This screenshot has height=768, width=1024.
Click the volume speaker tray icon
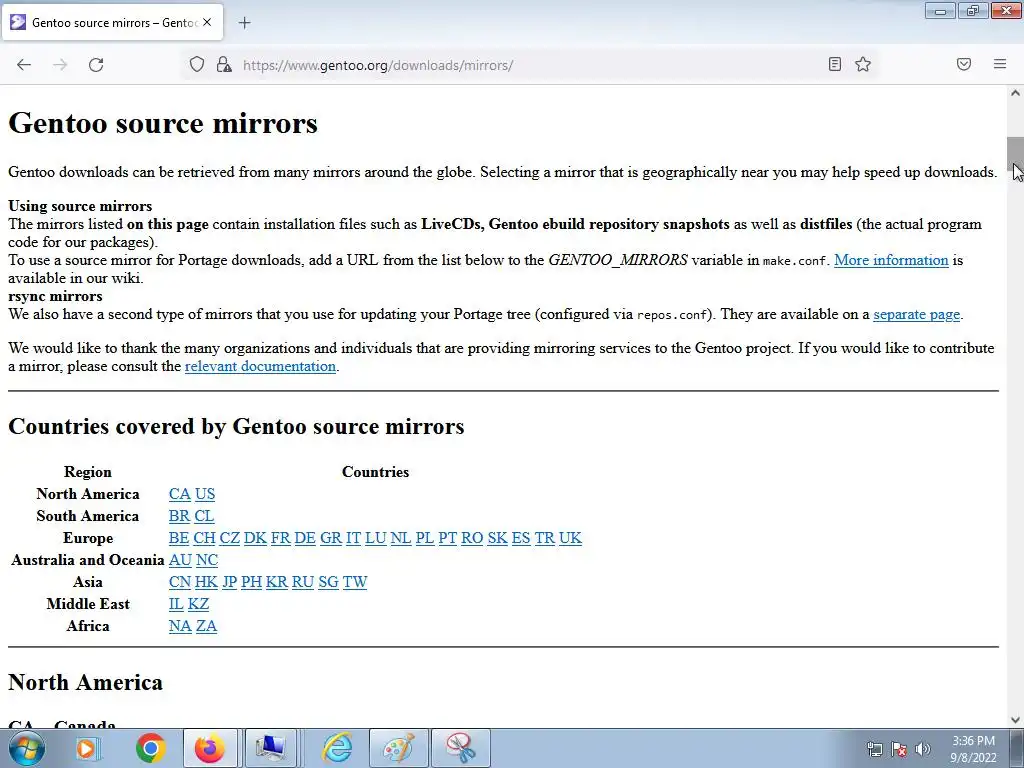click(x=922, y=749)
